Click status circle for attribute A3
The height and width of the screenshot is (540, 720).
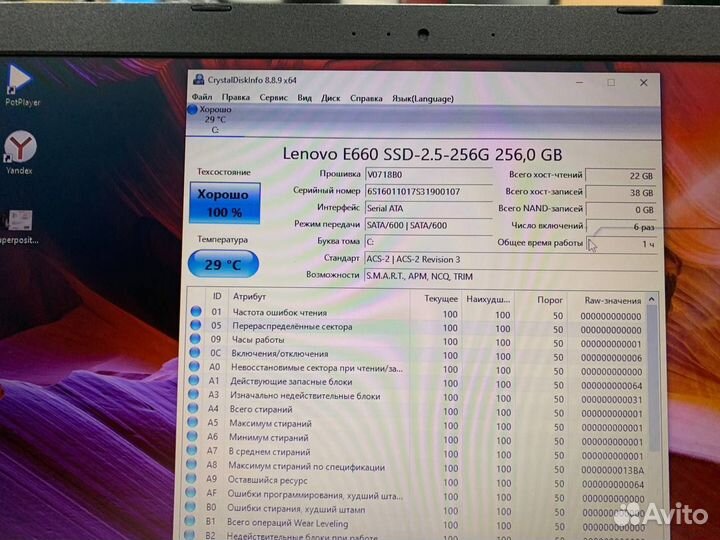point(193,394)
